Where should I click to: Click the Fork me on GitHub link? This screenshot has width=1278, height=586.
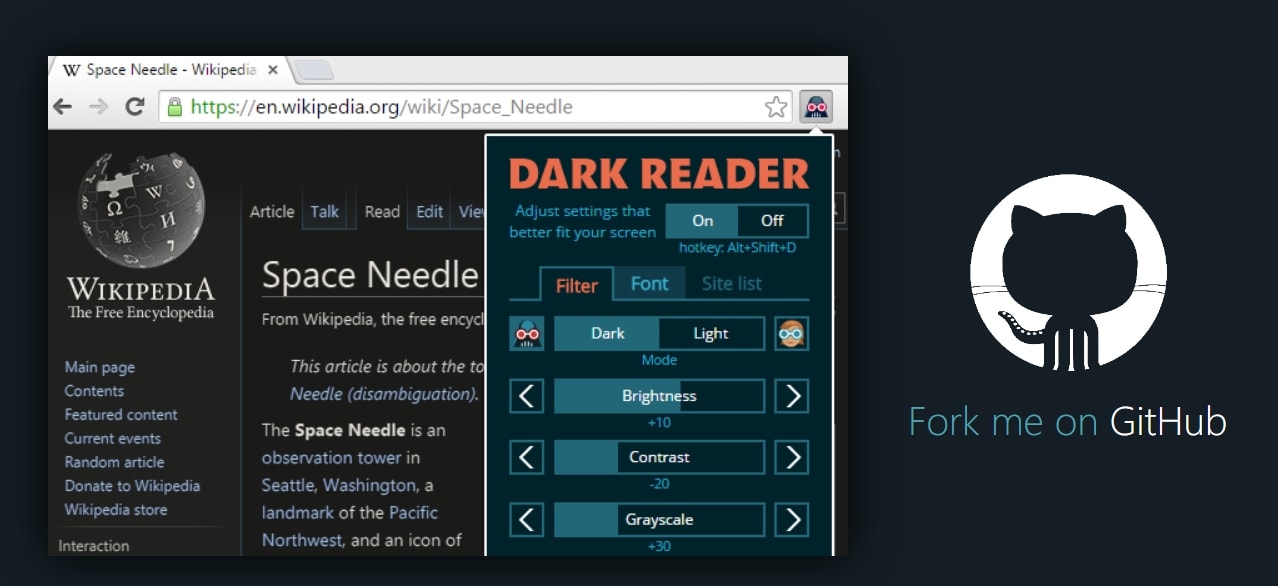point(1067,422)
